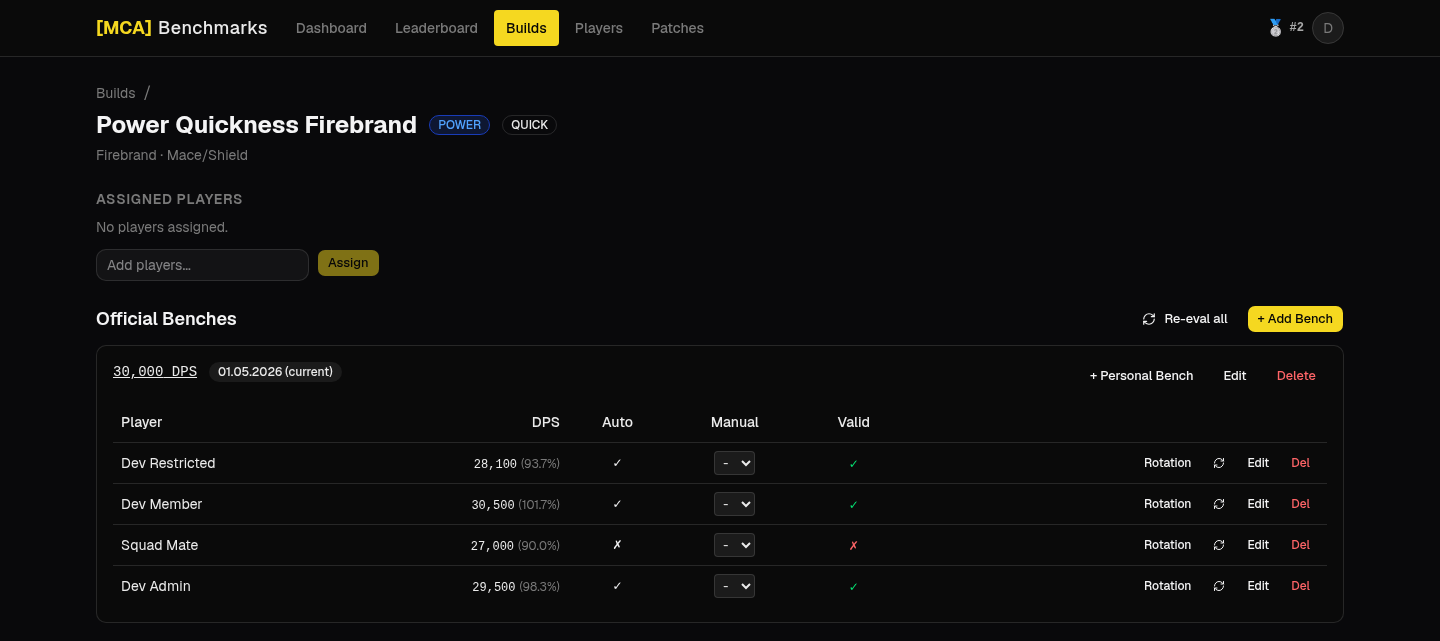Click the 01.05.2026 (current) patch badge
The image size is (1440, 641).
(x=275, y=372)
